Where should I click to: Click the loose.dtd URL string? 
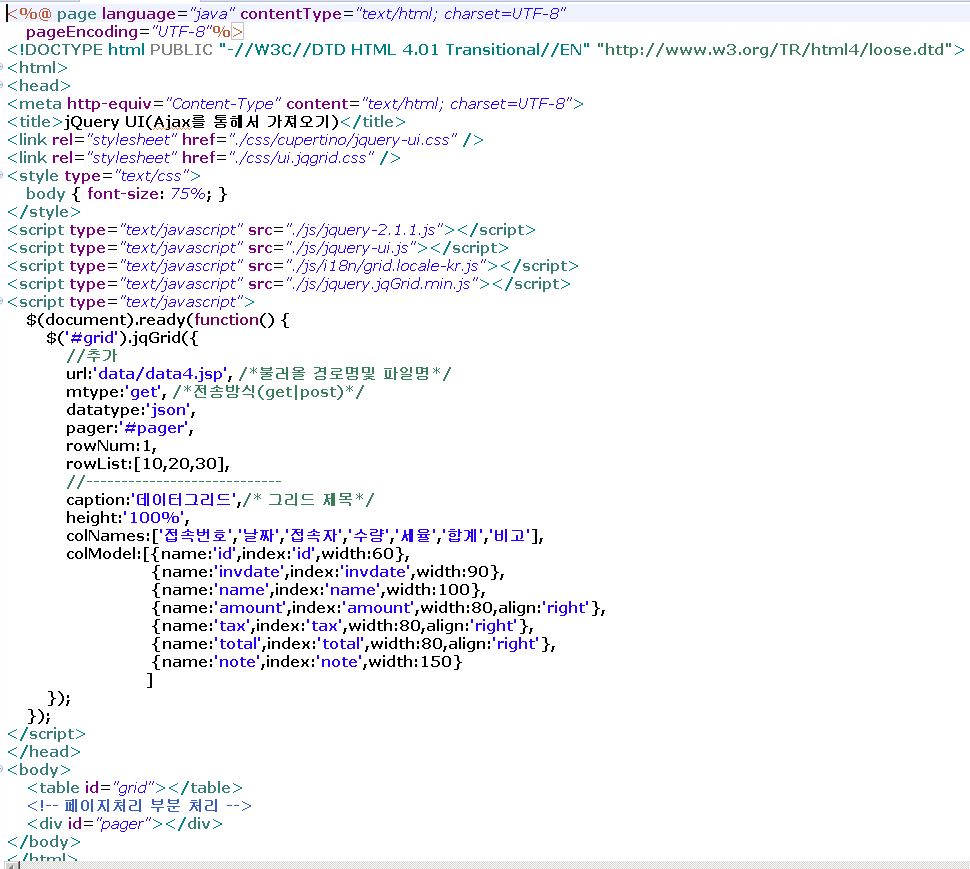click(x=776, y=49)
